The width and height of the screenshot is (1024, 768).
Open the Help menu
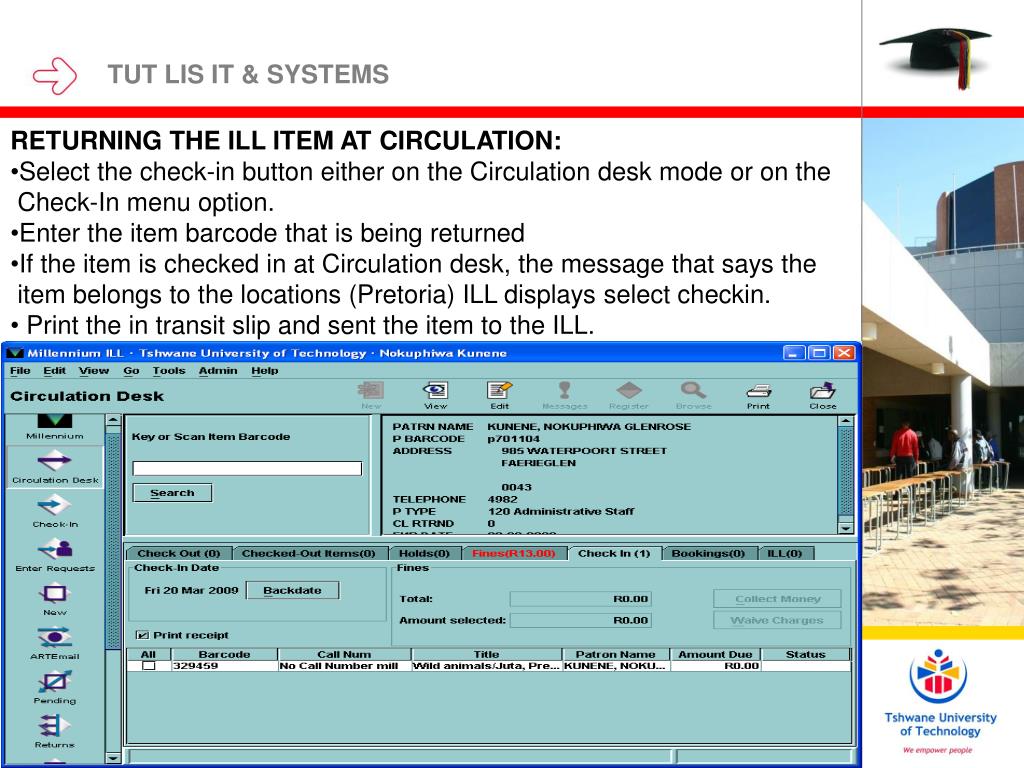[x=264, y=370]
